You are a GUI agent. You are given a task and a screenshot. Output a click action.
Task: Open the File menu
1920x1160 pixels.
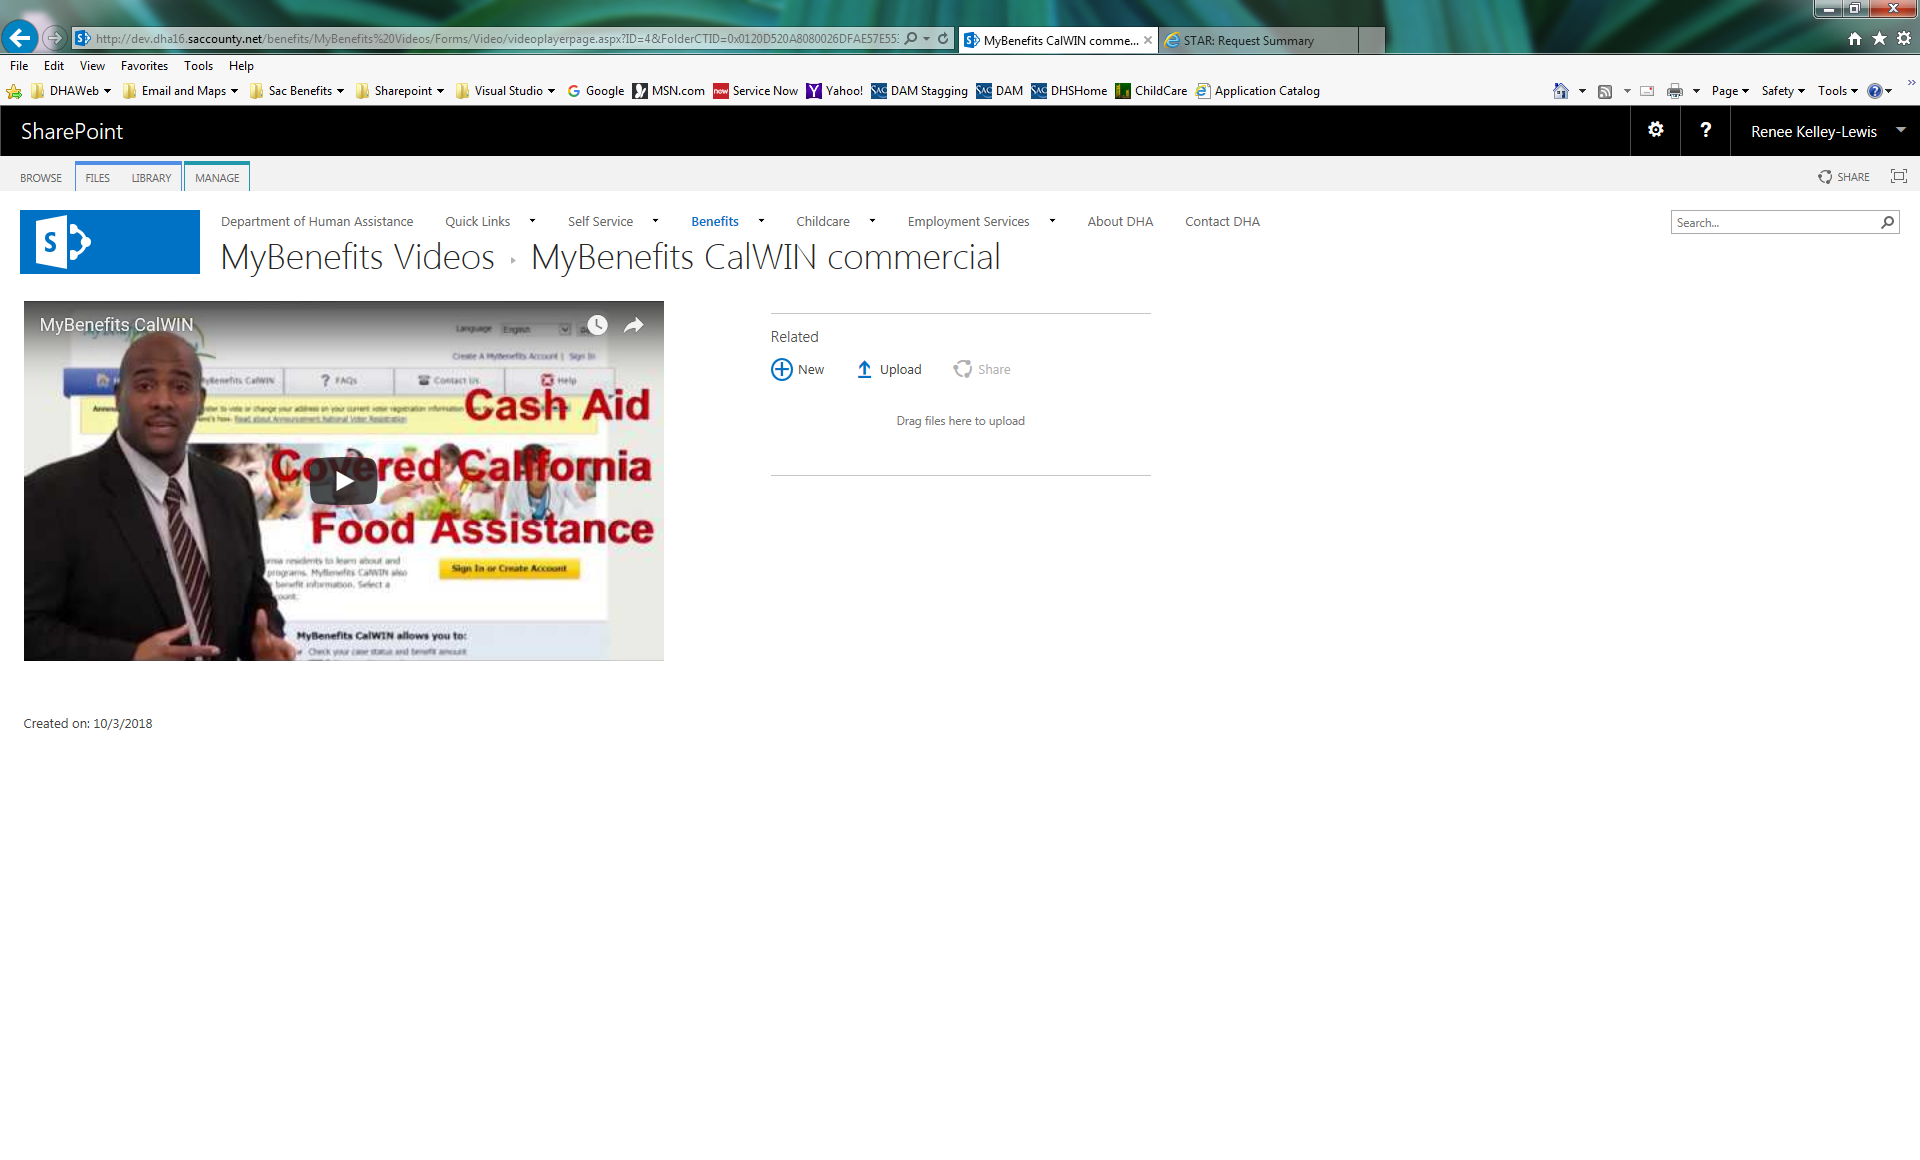coord(19,65)
